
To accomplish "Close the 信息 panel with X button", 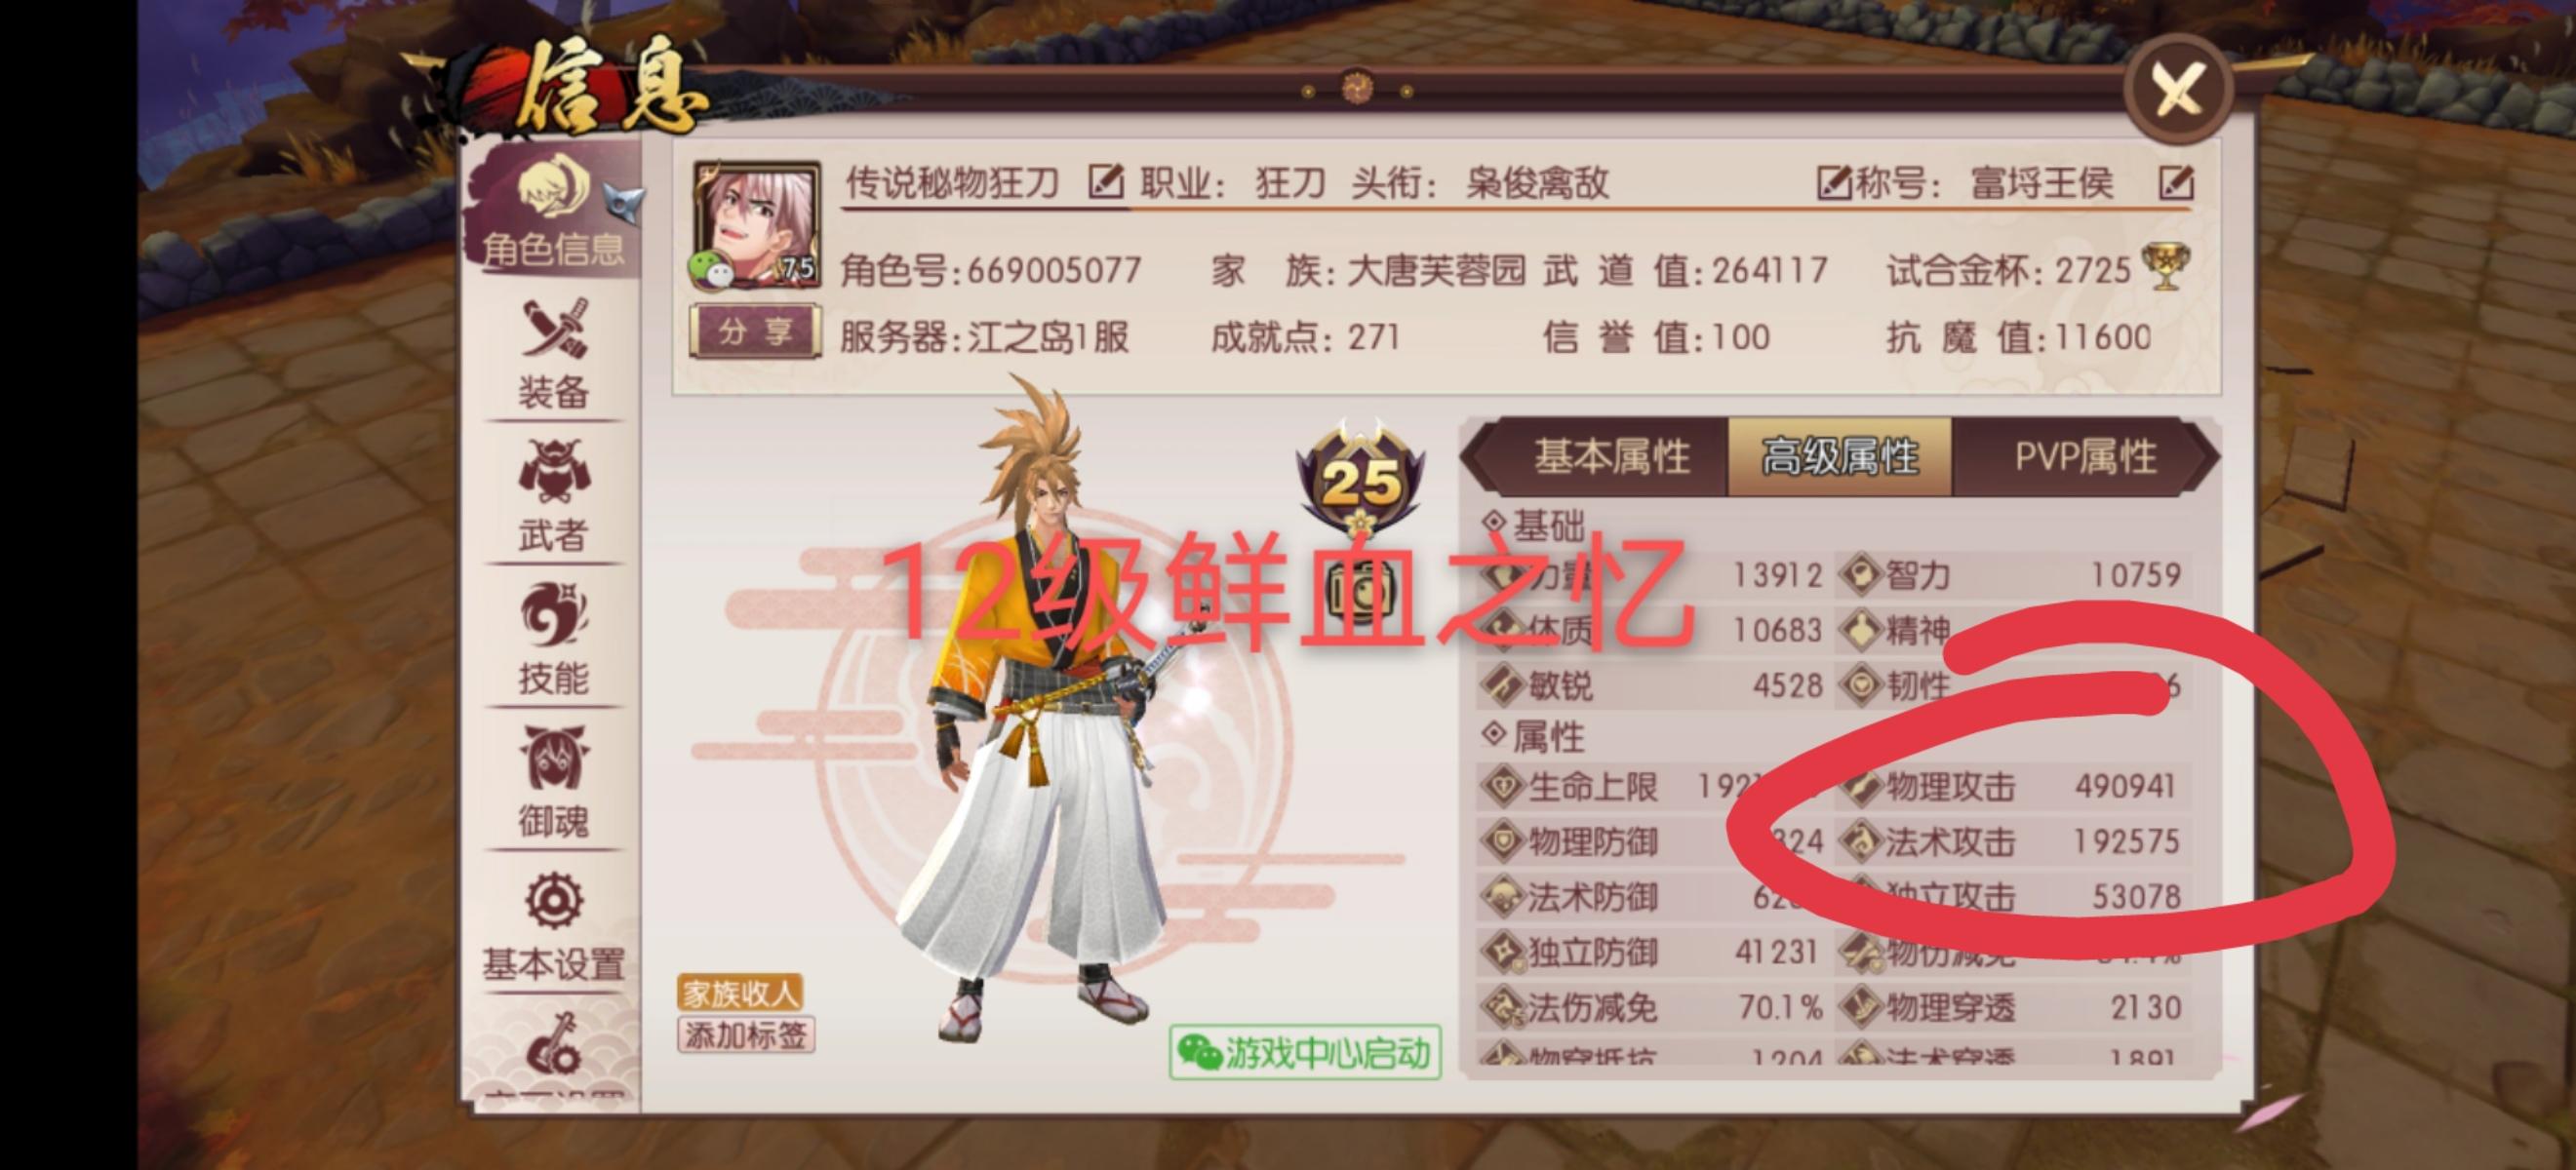I will [x=2179, y=90].
